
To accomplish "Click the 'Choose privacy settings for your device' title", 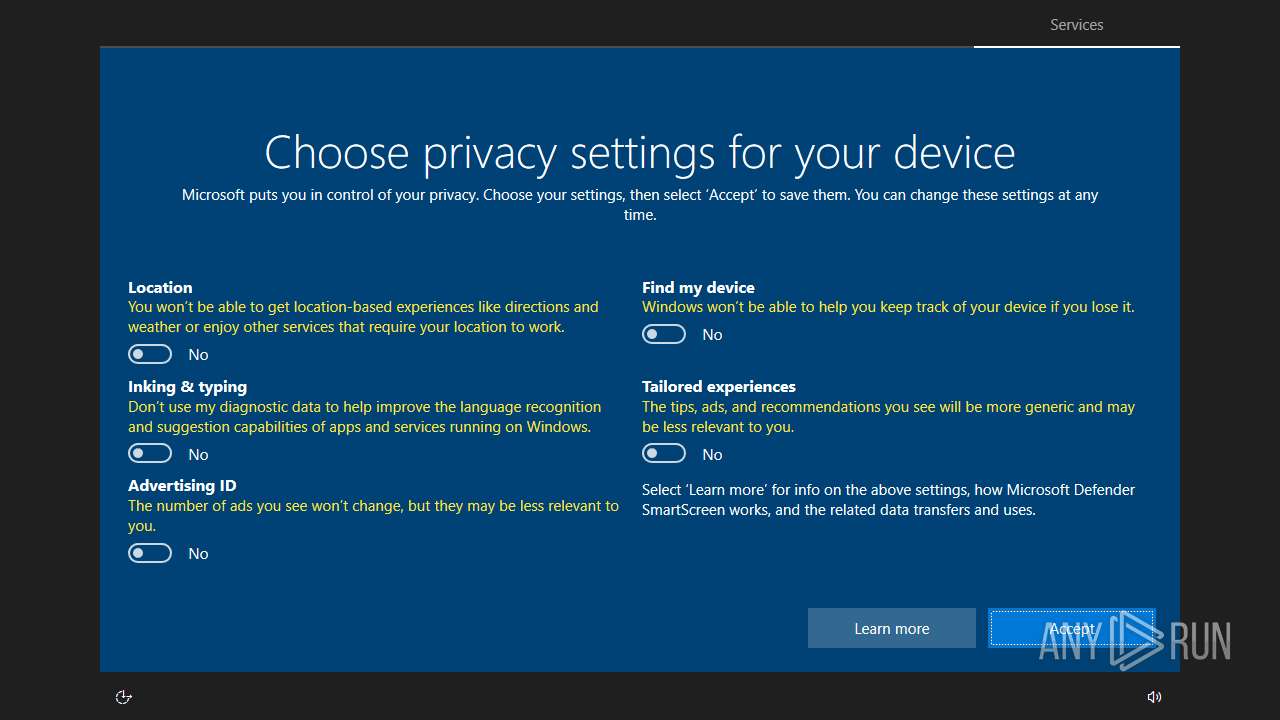I will 640,153.
